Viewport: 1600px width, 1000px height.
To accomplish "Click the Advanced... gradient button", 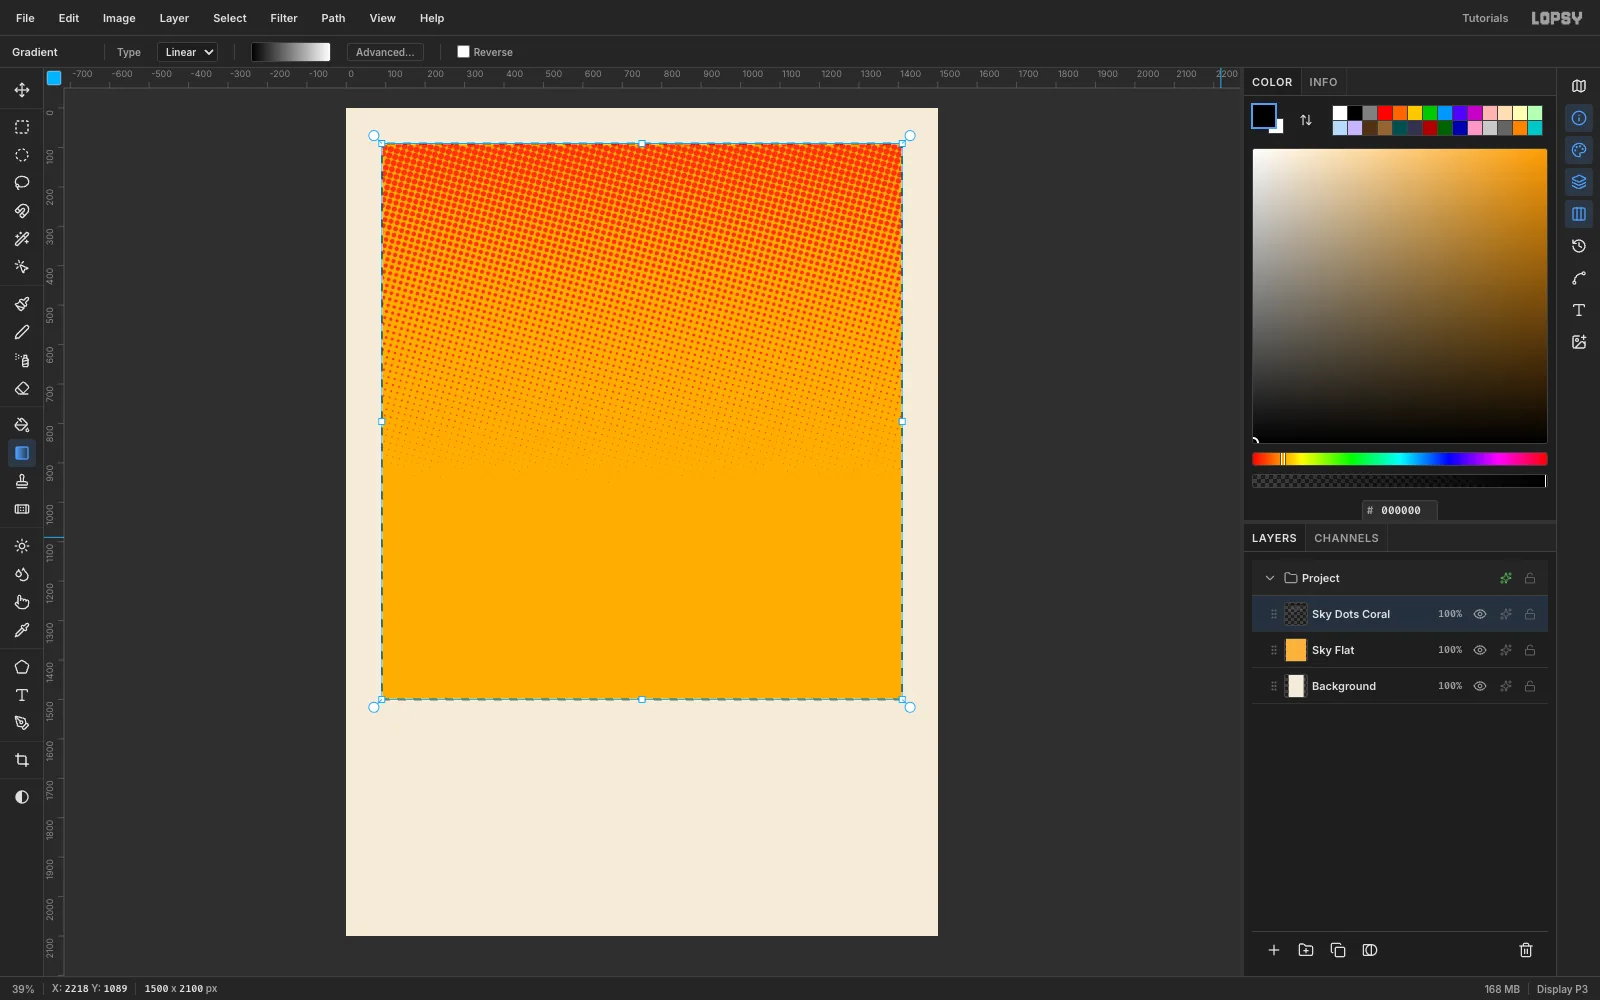I will (385, 52).
